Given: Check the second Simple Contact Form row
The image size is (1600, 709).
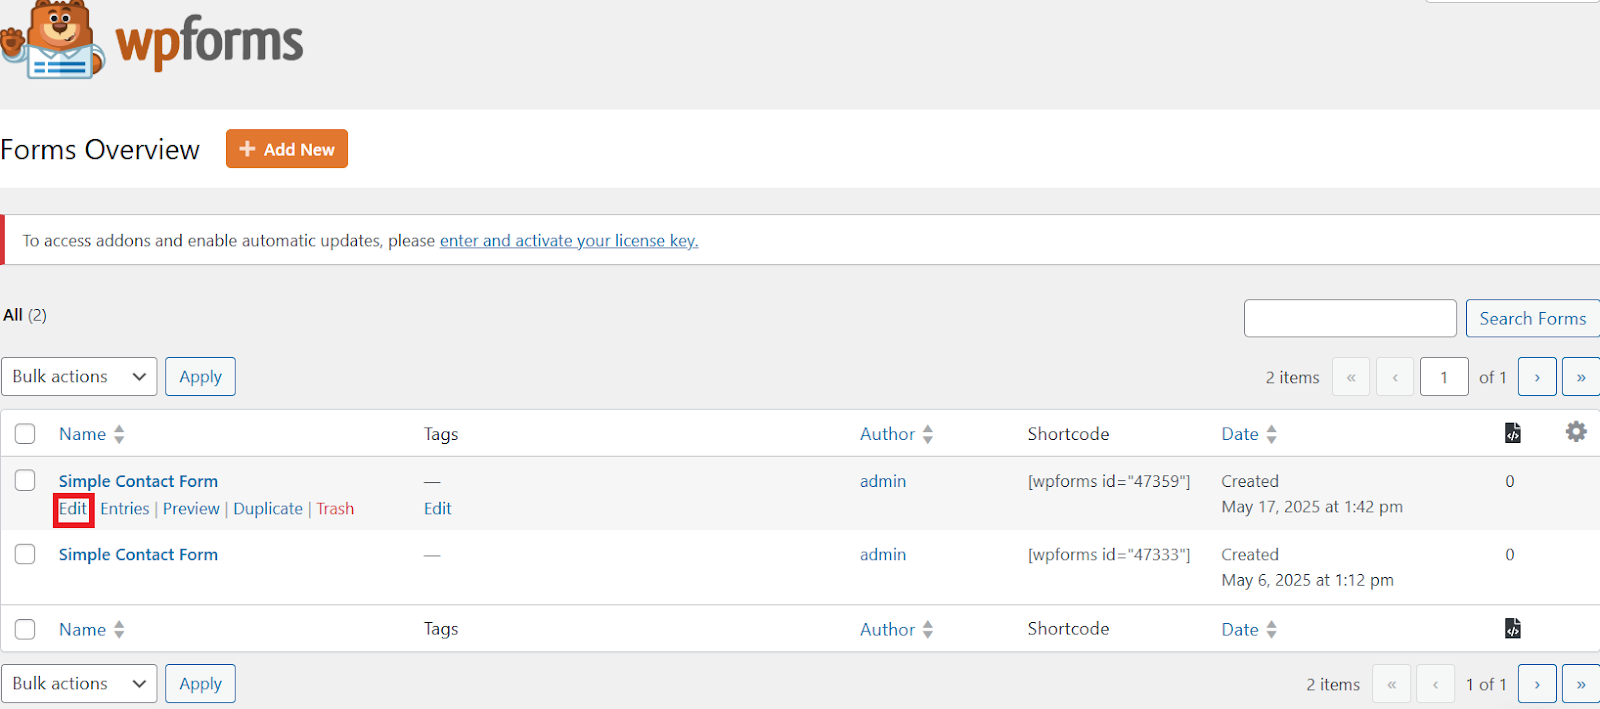Looking at the screenshot, I should 25,554.
